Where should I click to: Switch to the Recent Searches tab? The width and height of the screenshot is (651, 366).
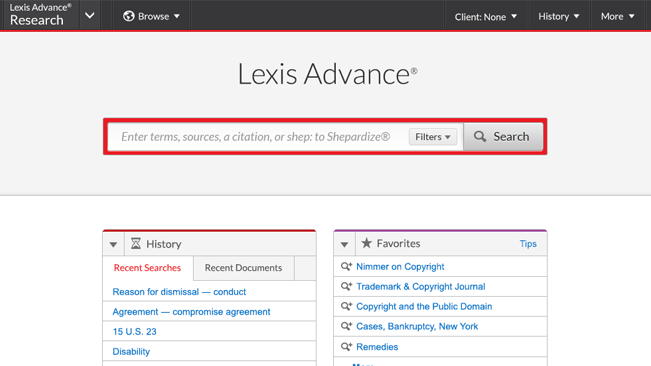[147, 268]
